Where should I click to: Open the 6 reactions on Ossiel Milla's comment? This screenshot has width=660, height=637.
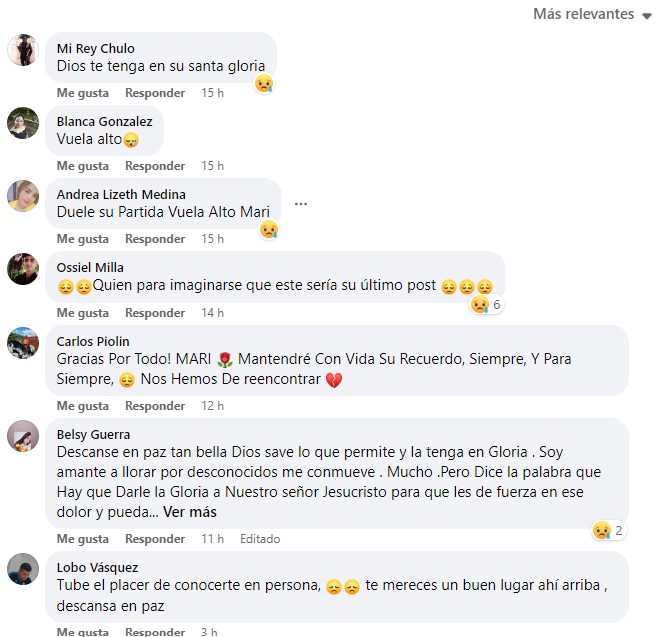coord(486,304)
